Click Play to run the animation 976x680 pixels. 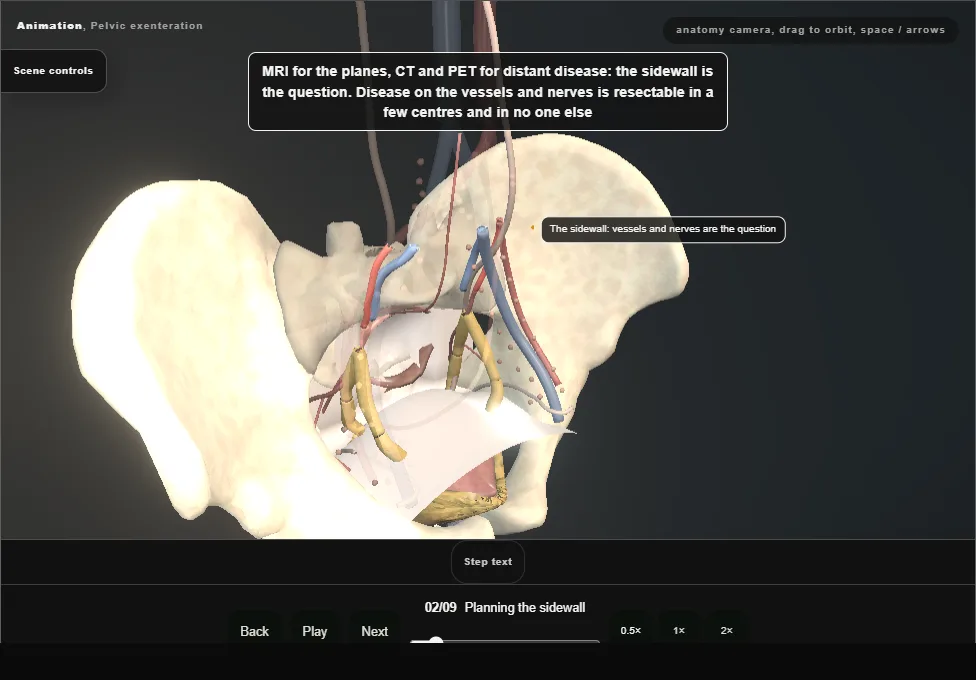pyautogui.click(x=315, y=631)
